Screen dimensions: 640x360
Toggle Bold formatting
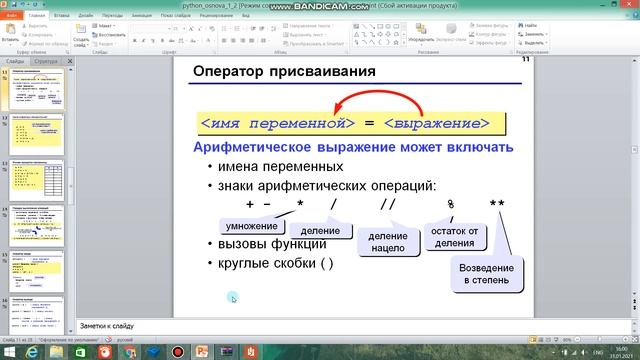click(x=135, y=41)
